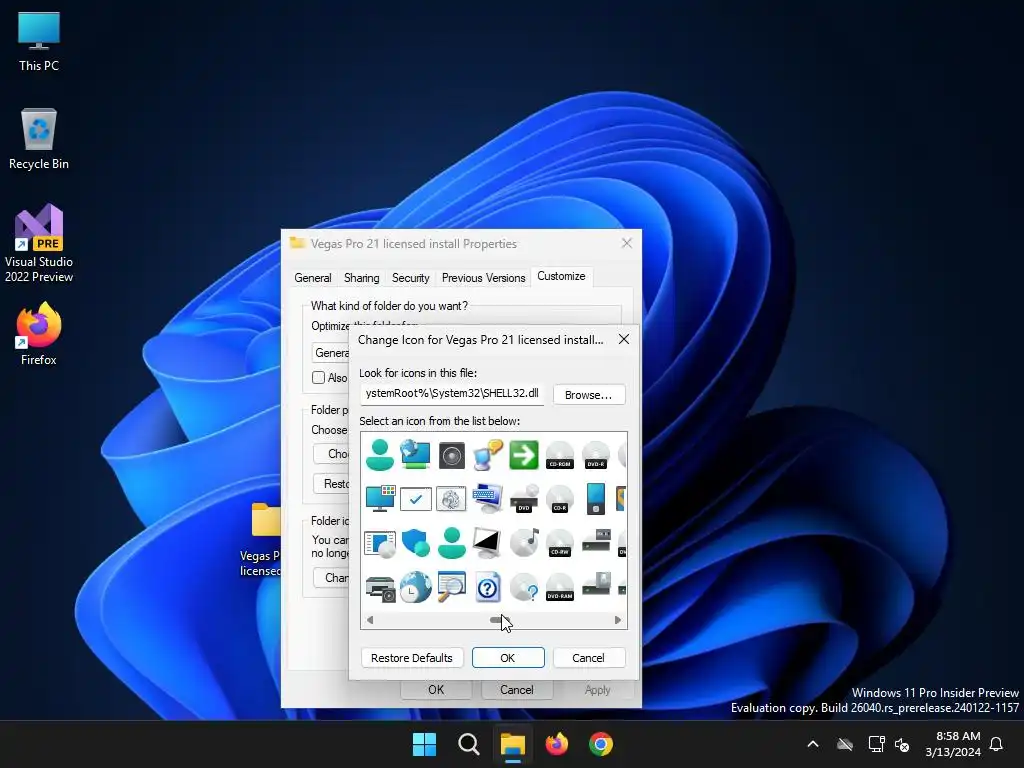Viewport: 1024px width, 768px height.
Task: Click Cancel in the Properties window
Action: point(517,690)
